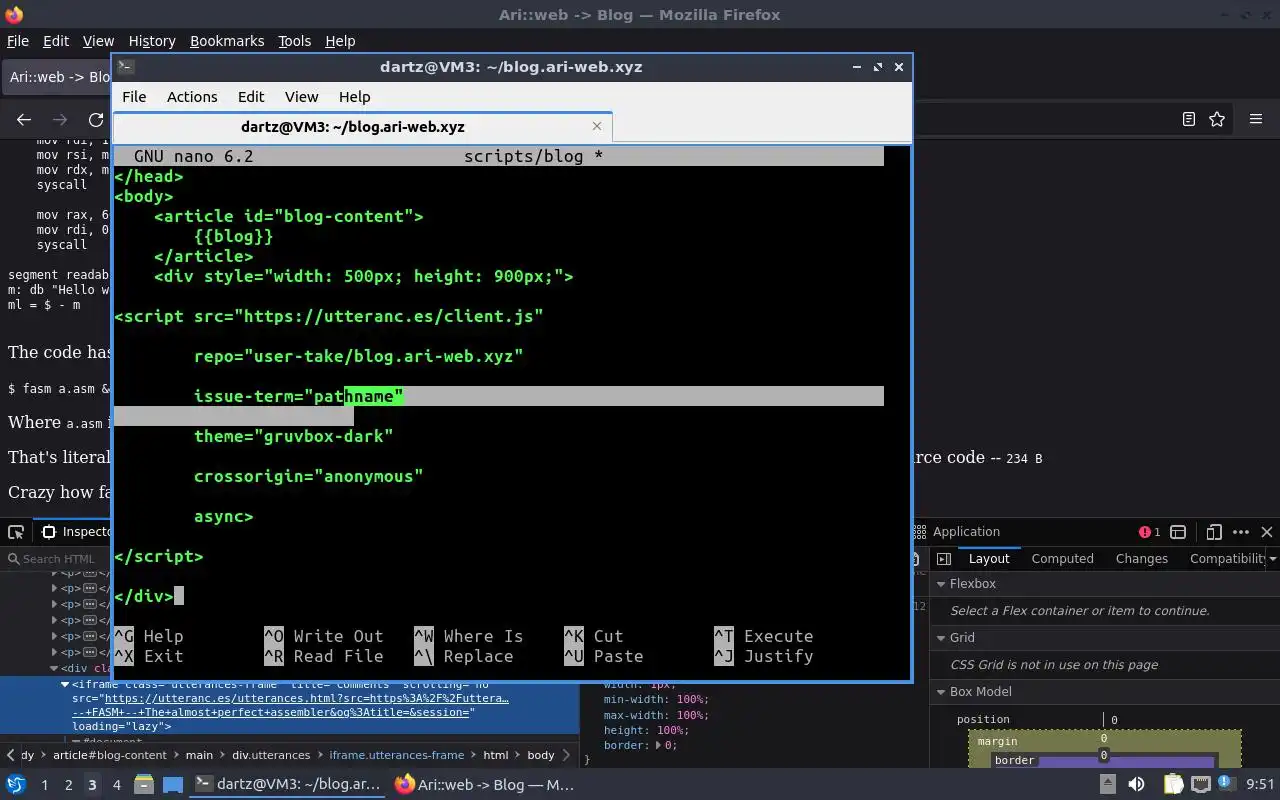Open the taskbar start menu icon
The height and width of the screenshot is (800, 1280).
[x=16, y=785]
